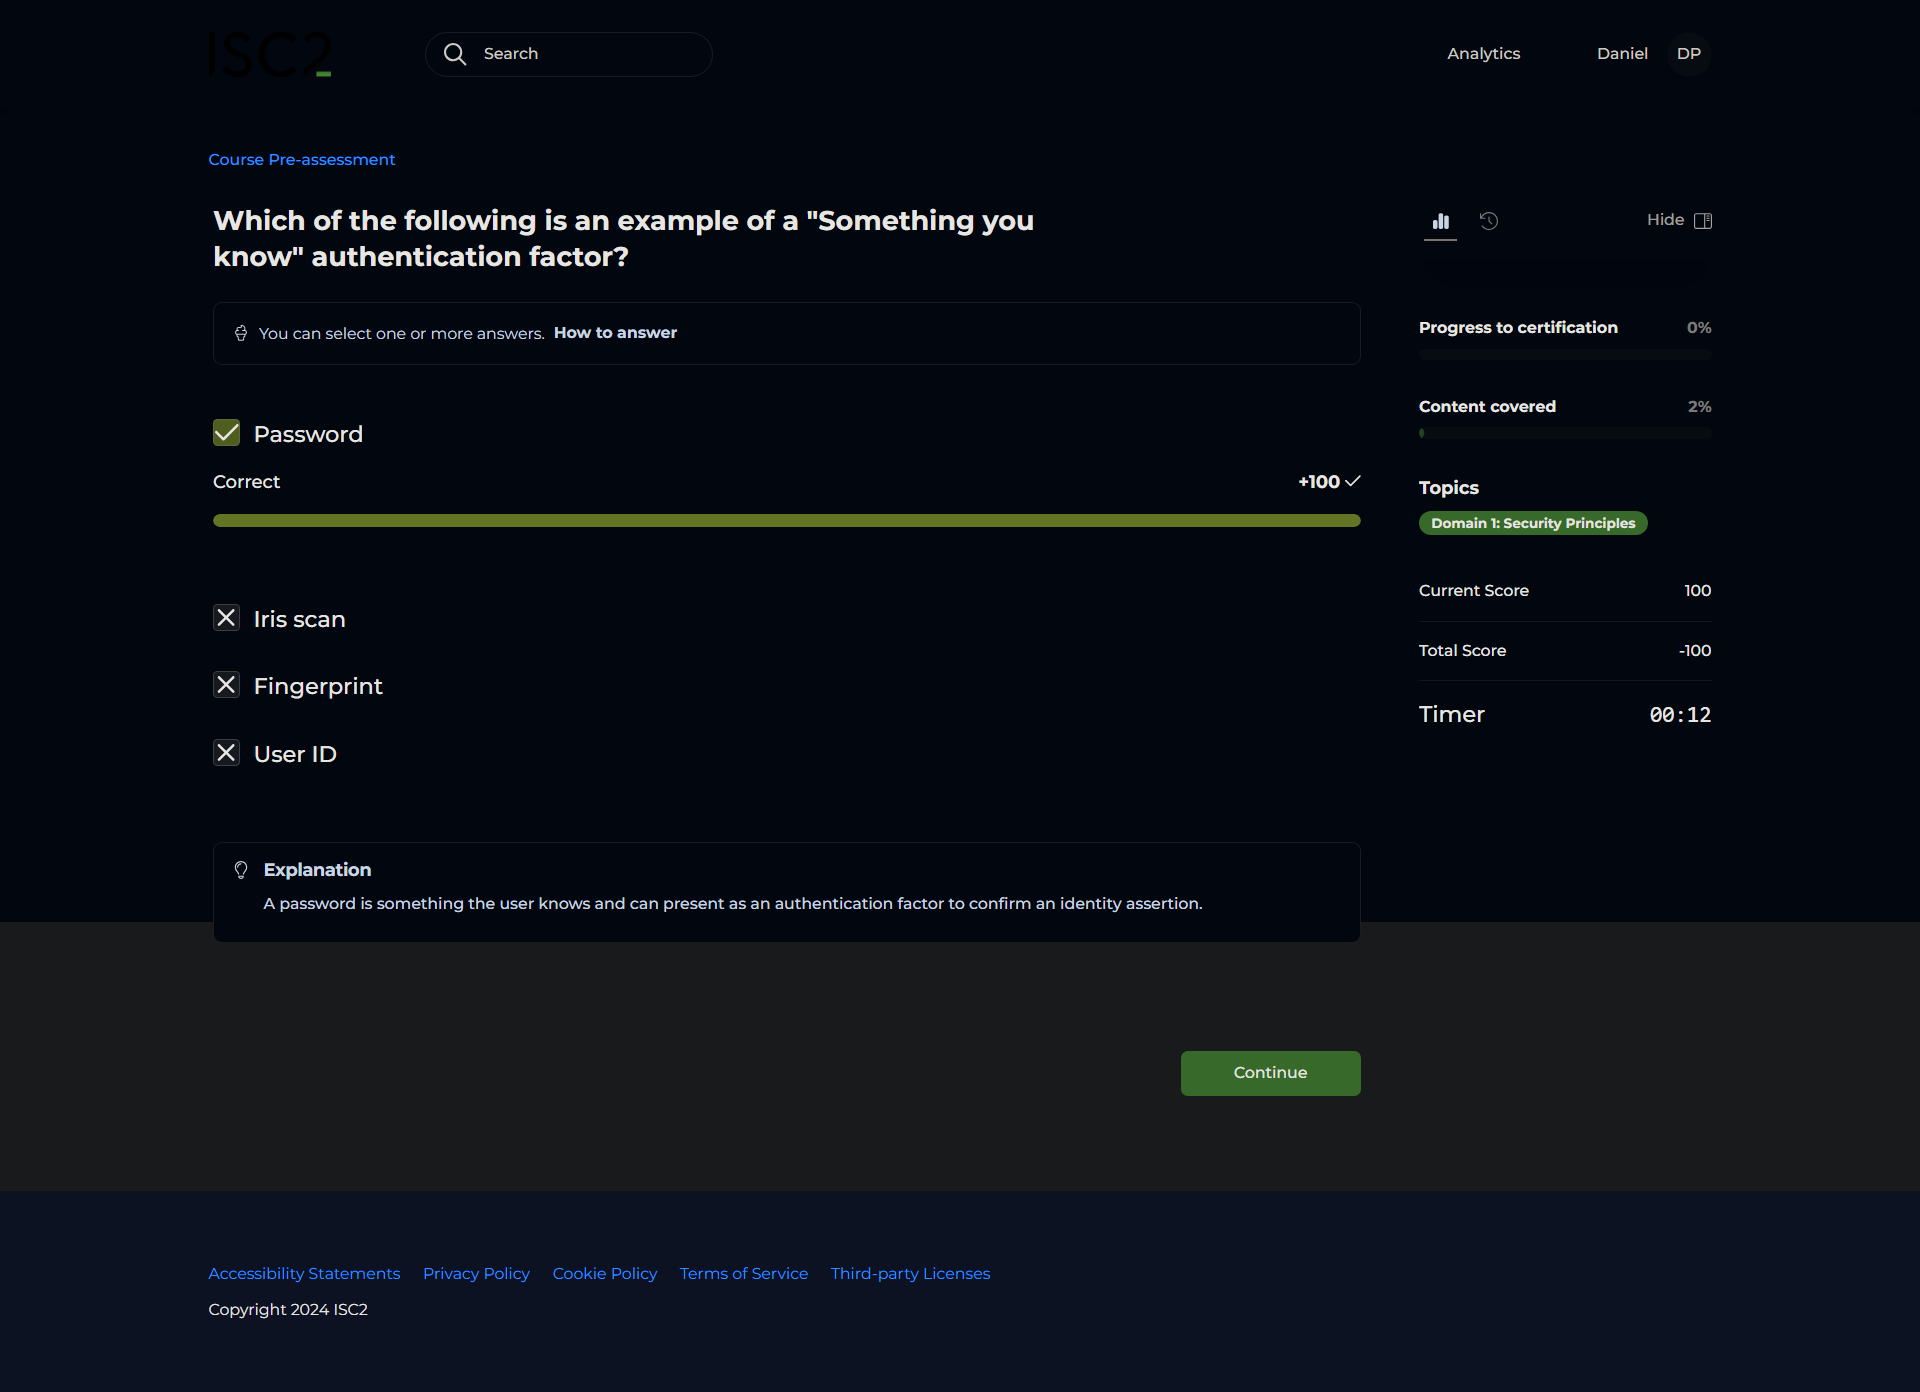Image resolution: width=1920 pixels, height=1392 pixels.
Task: Toggle the Password checkbox
Action: tap(227, 433)
